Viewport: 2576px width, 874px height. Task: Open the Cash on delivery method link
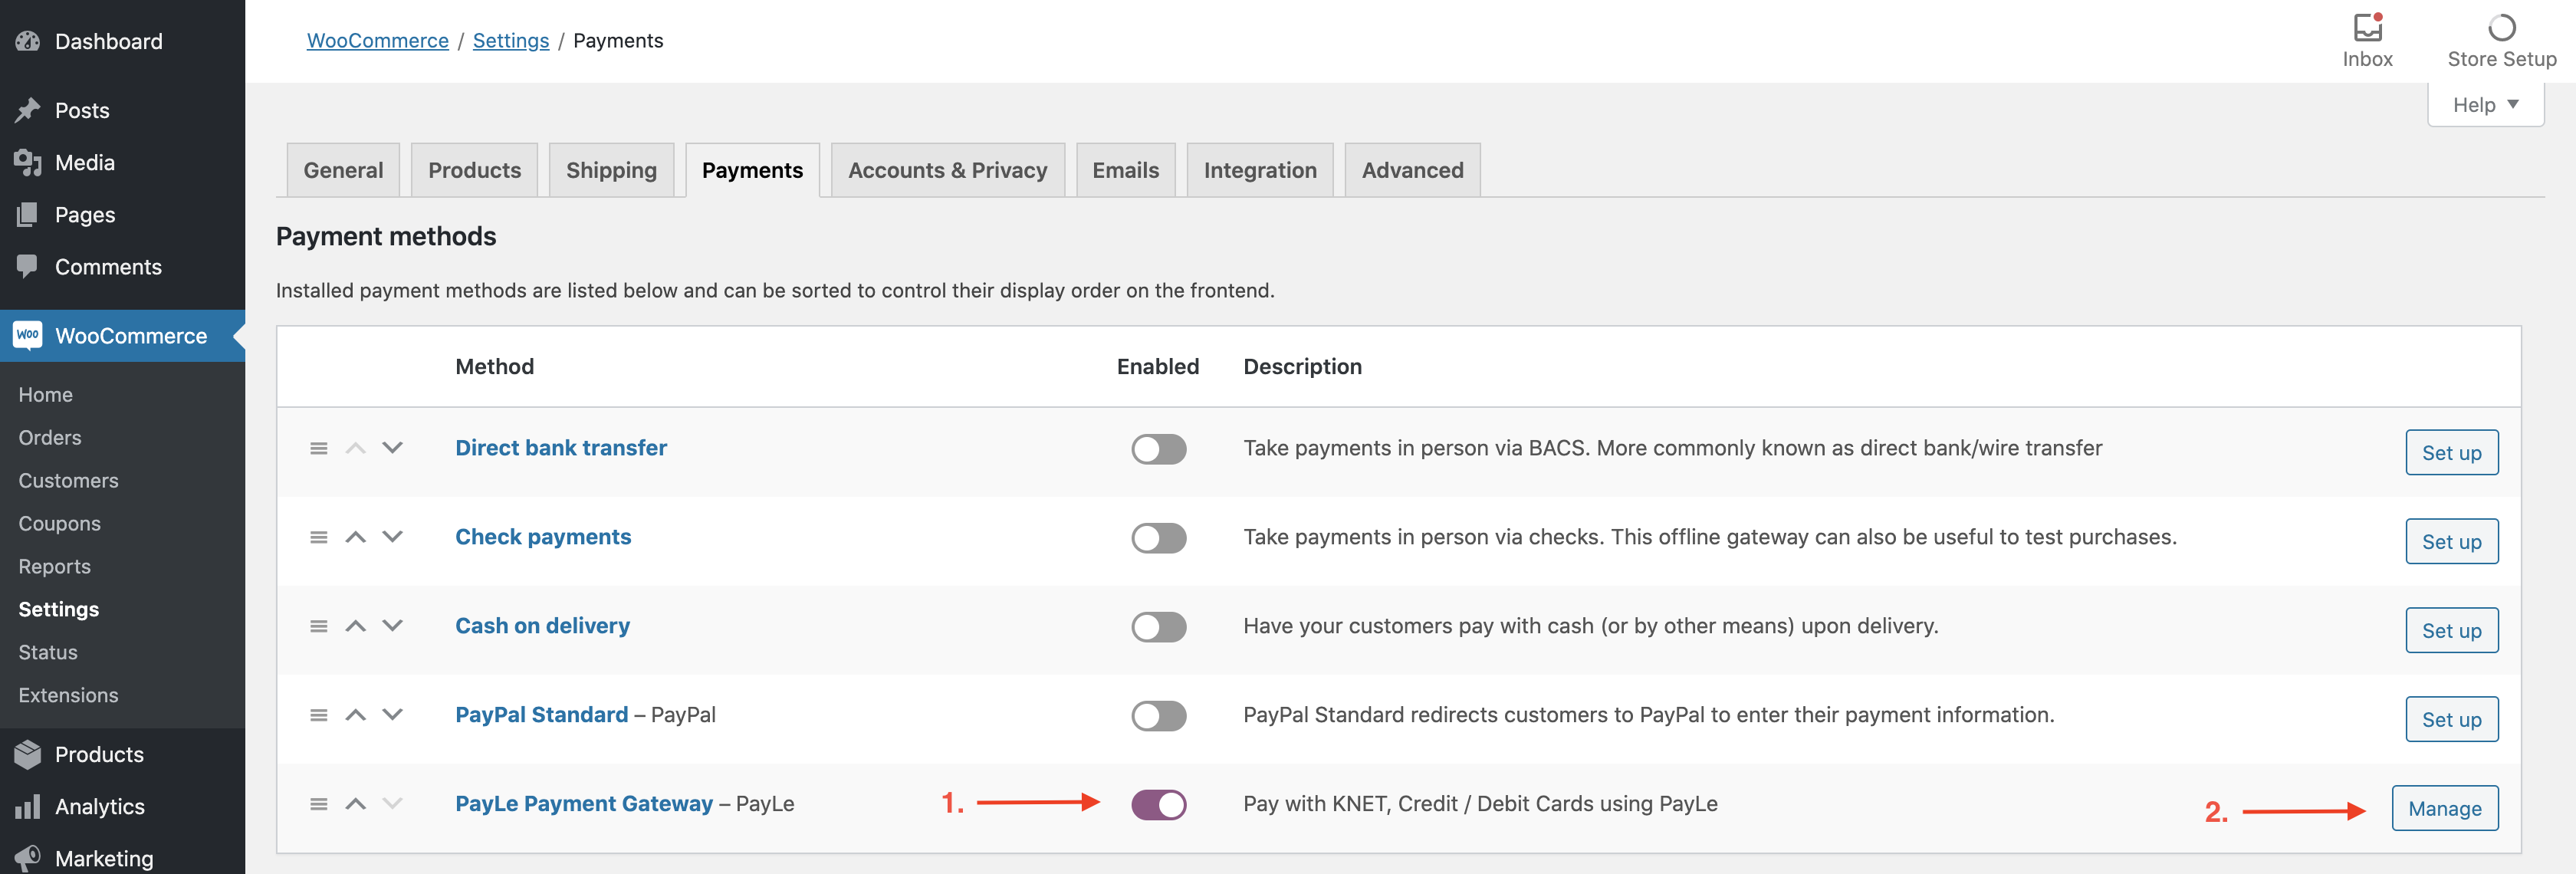click(x=542, y=626)
